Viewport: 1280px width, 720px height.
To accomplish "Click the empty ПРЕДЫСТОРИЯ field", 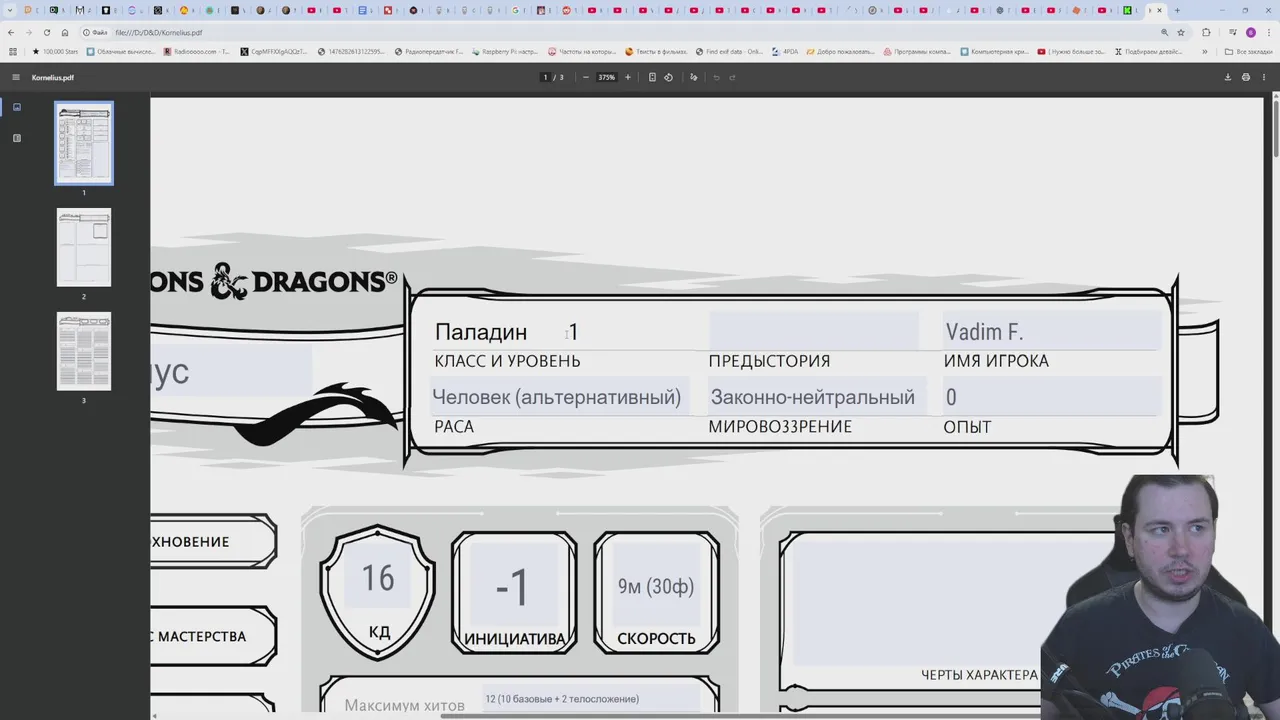I will (x=813, y=332).
